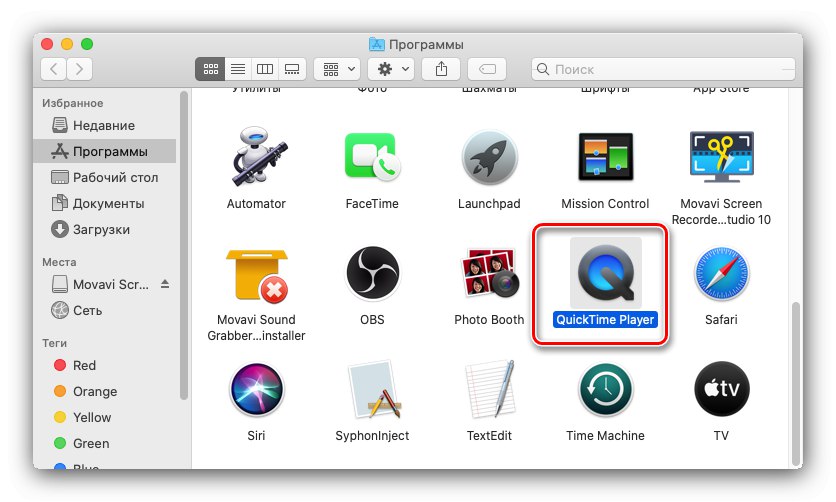Select the Mission Control app icon
This screenshot has width=836, height=502.
605,157
